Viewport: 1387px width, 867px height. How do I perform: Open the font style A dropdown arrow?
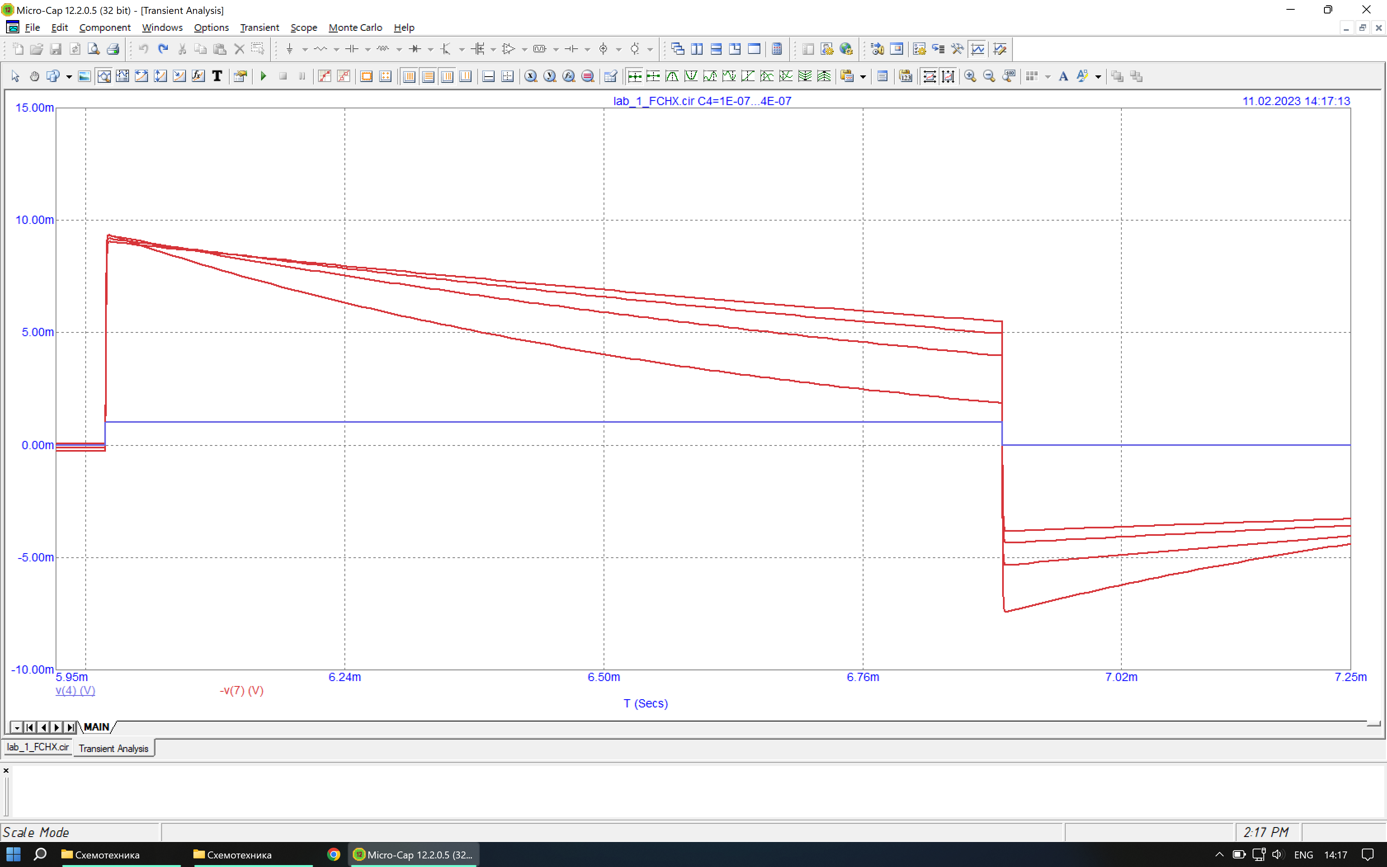pos(1098,76)
